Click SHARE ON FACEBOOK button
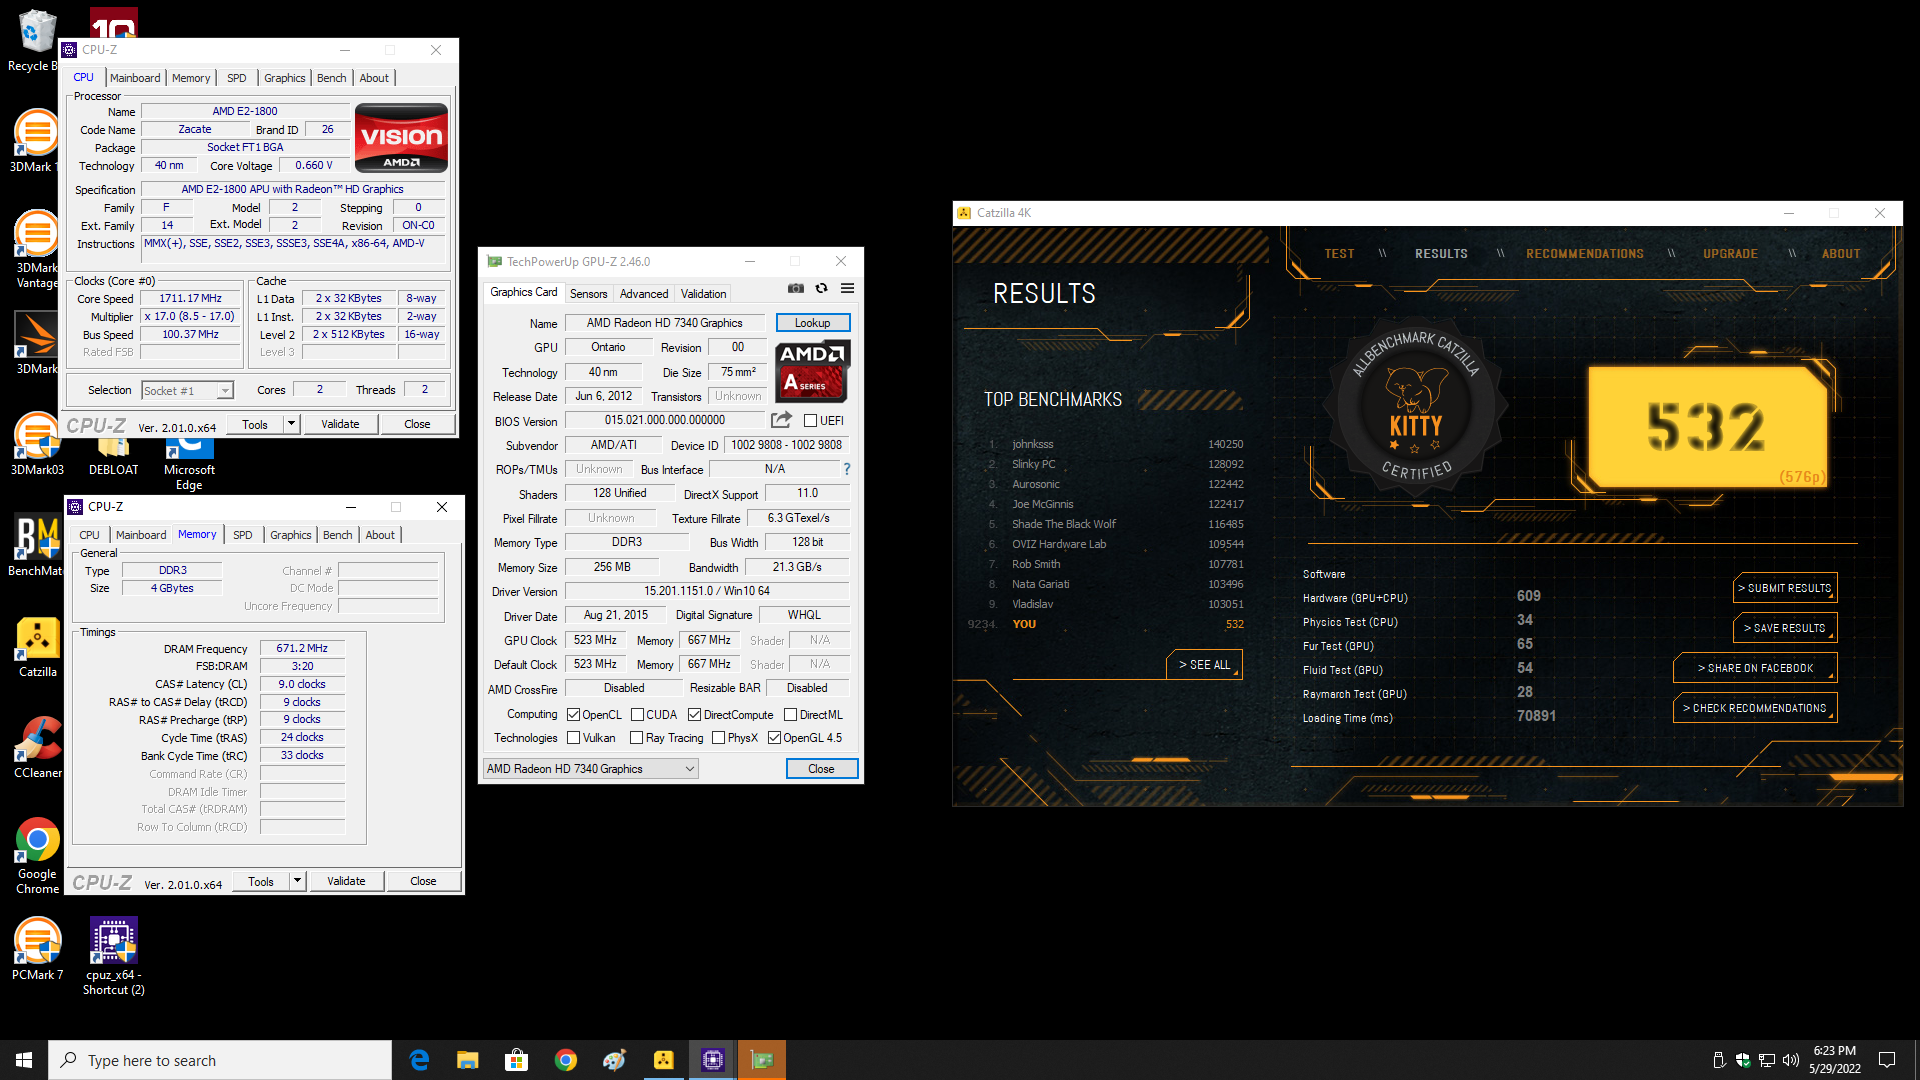This screenshot has width=1920, height=1080. coord(1755,668)
